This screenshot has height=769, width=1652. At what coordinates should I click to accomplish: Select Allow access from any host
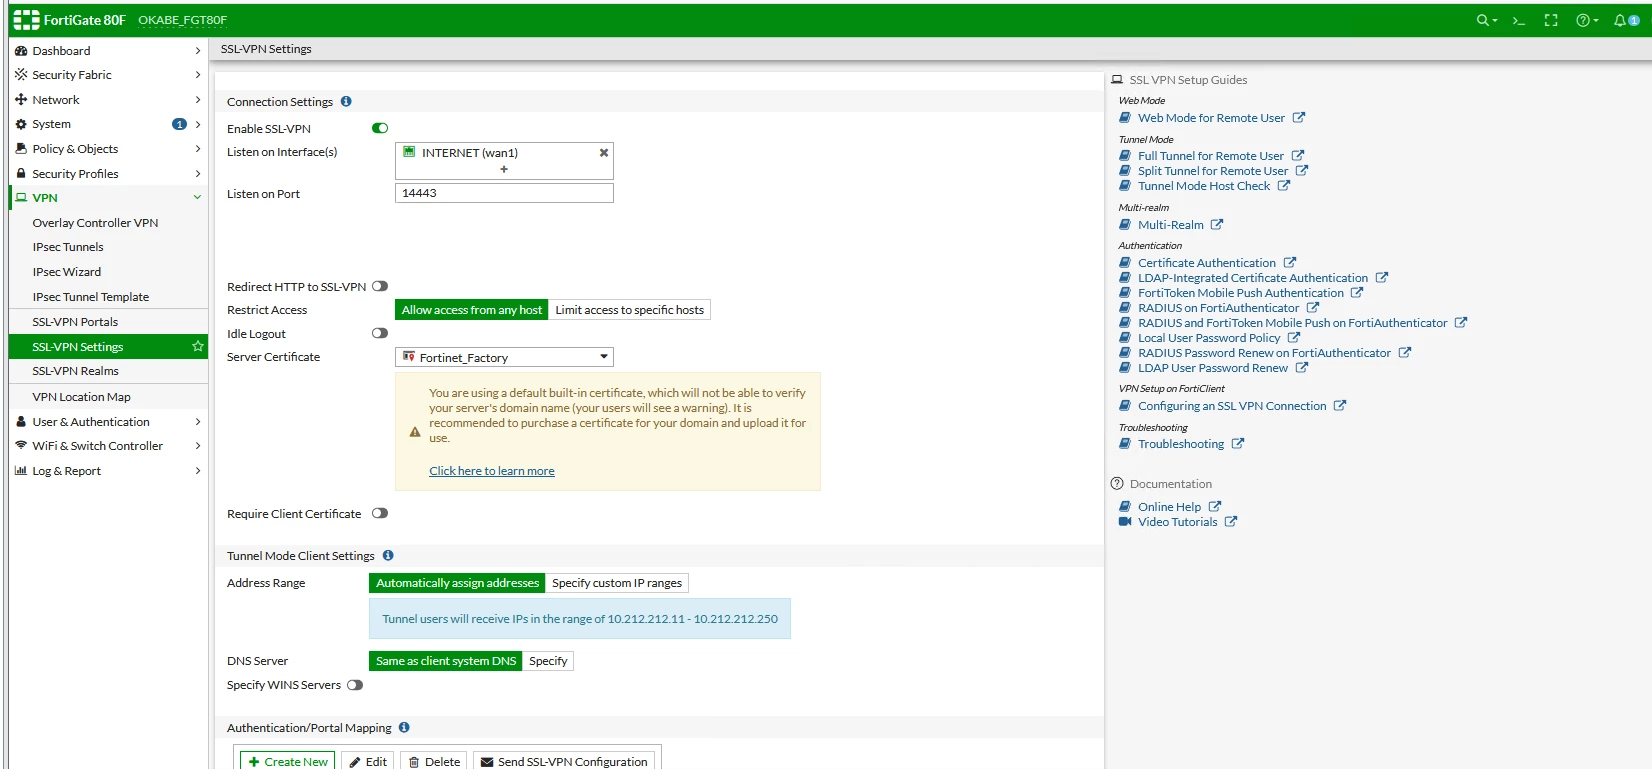click(x=472, y=310)
